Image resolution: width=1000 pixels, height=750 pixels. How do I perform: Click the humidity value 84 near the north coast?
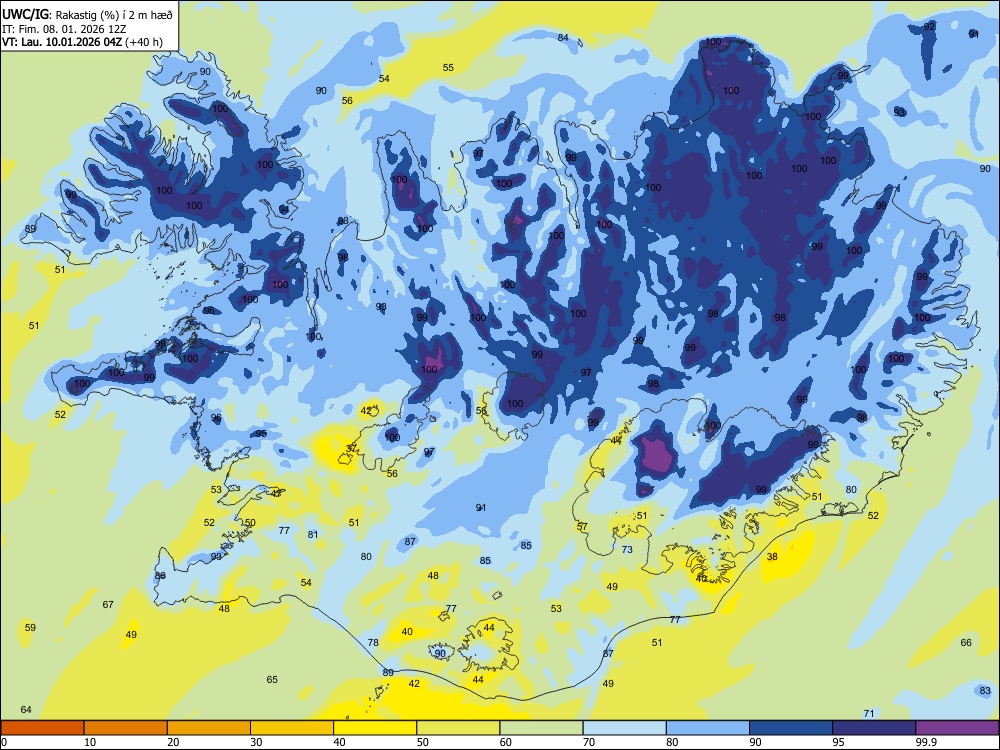click(563, 38)
